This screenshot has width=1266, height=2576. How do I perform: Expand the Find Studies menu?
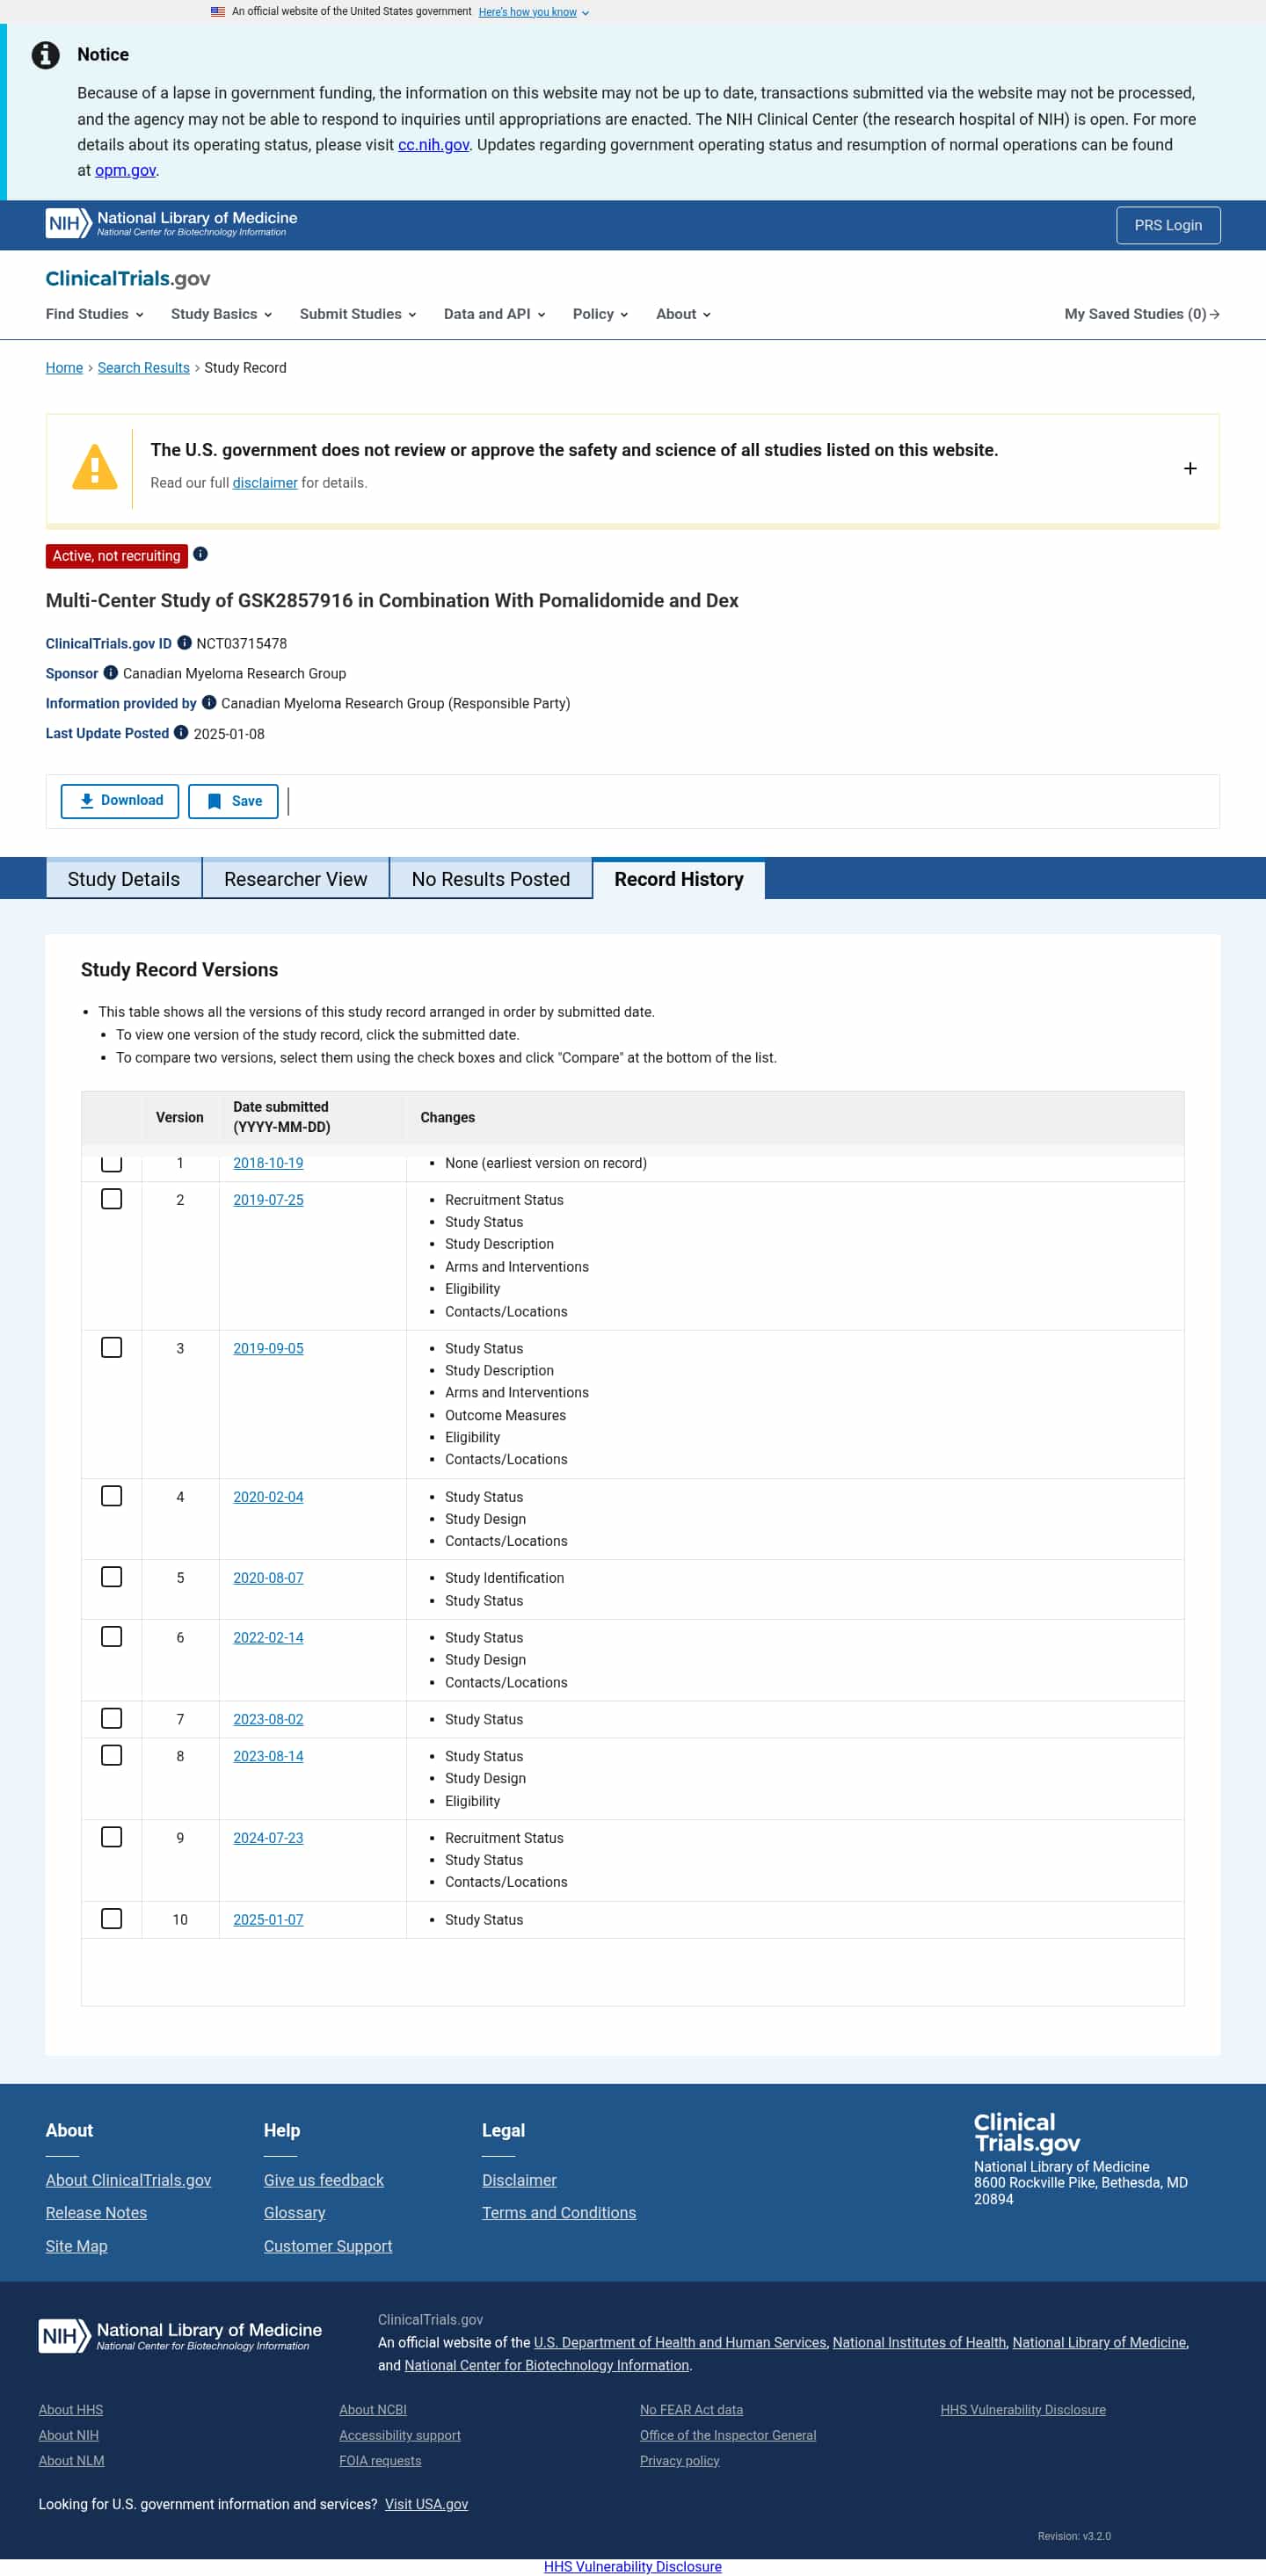[95, 314]
